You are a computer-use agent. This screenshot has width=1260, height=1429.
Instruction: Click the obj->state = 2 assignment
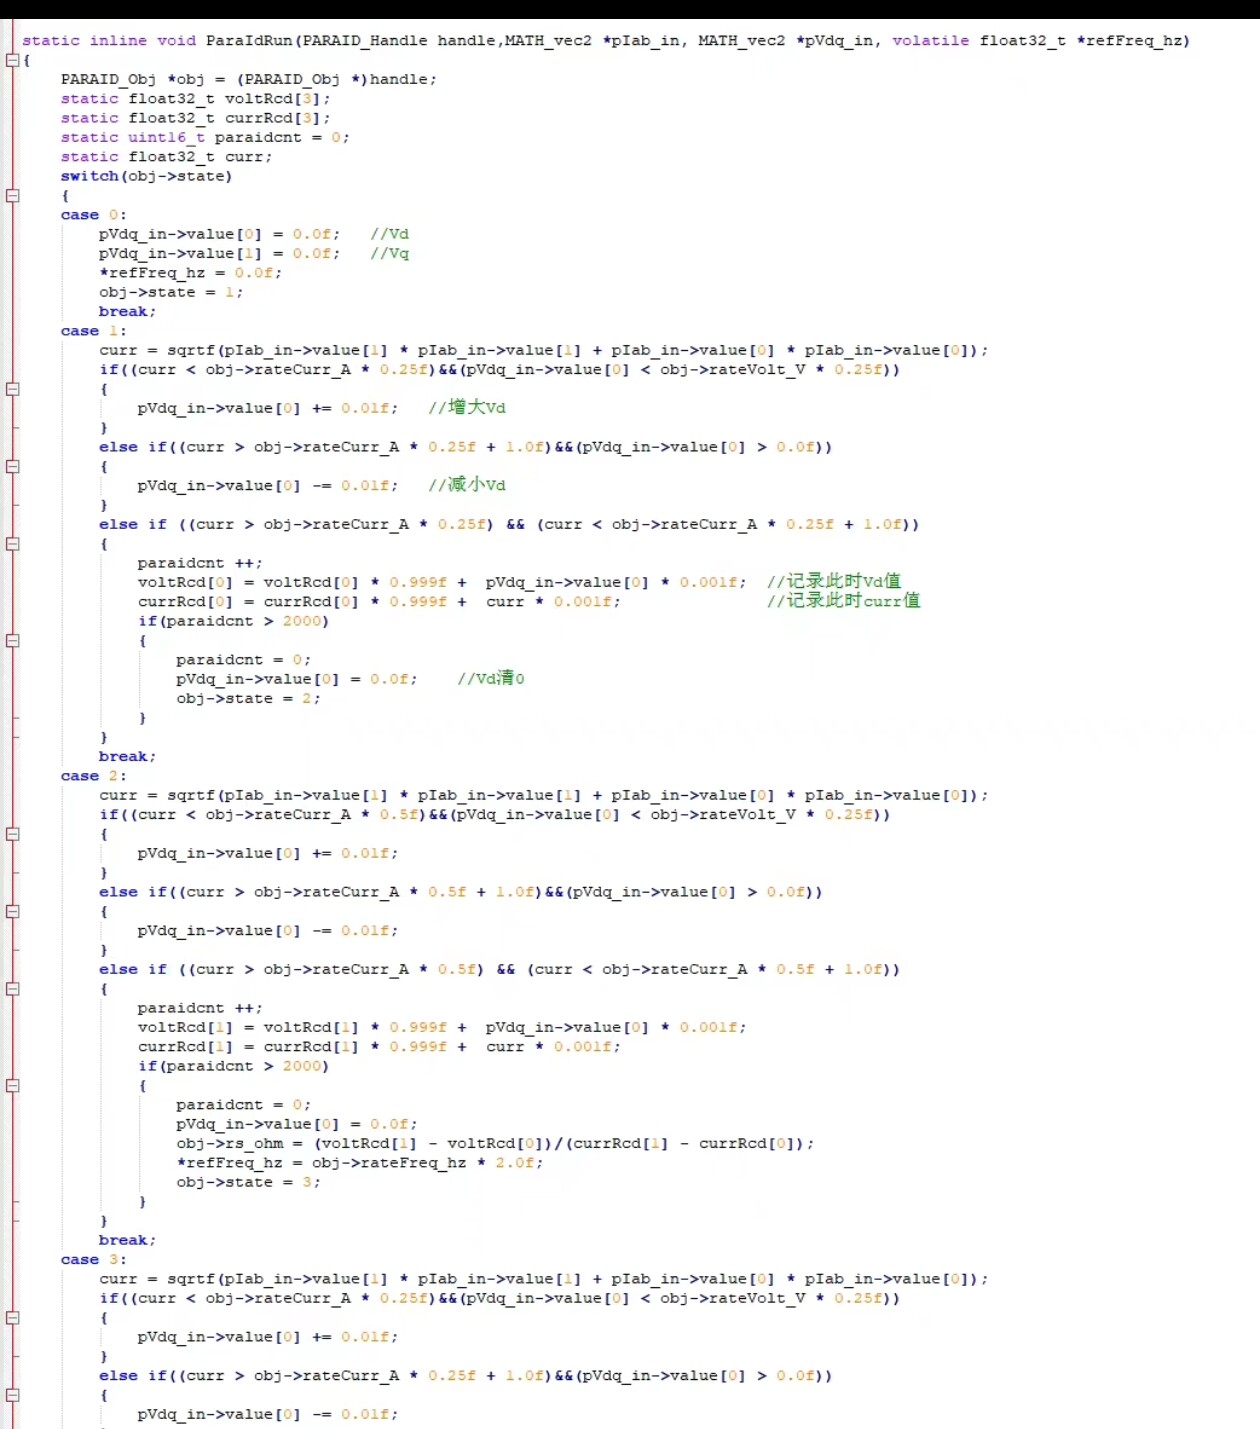pos(248,699)
